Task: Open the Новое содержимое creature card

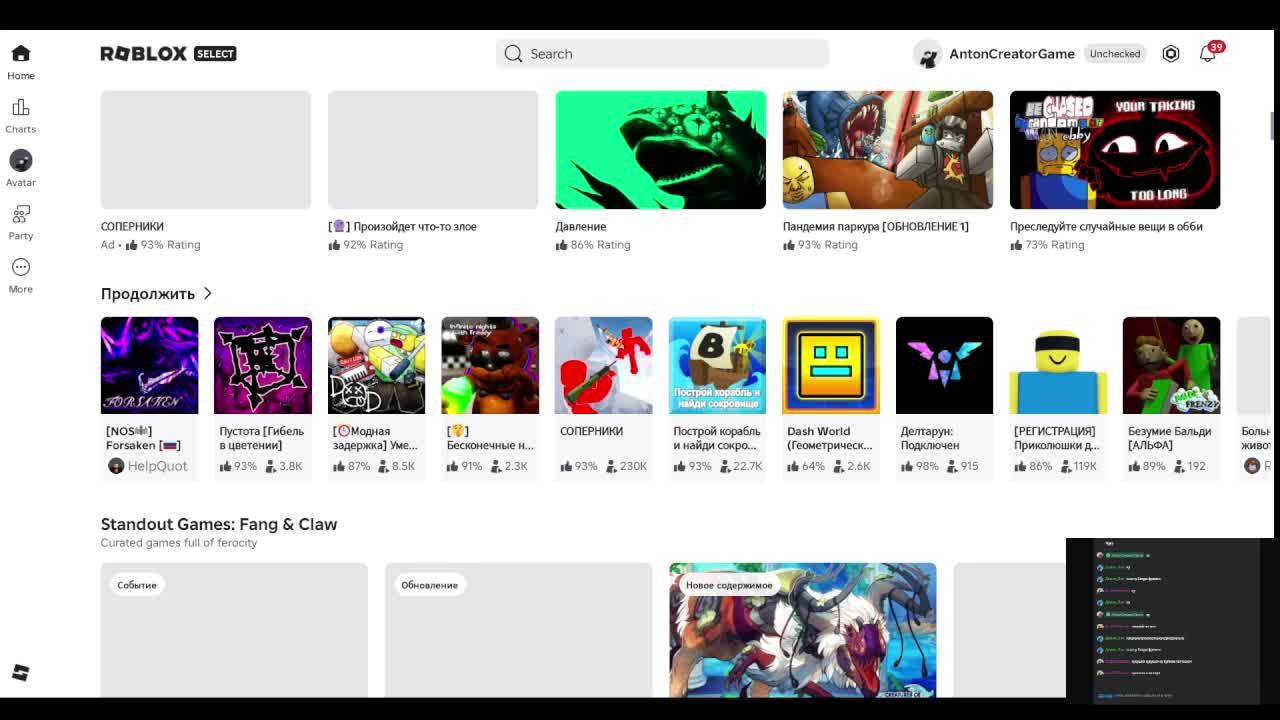Action: (x=803, y=630)
